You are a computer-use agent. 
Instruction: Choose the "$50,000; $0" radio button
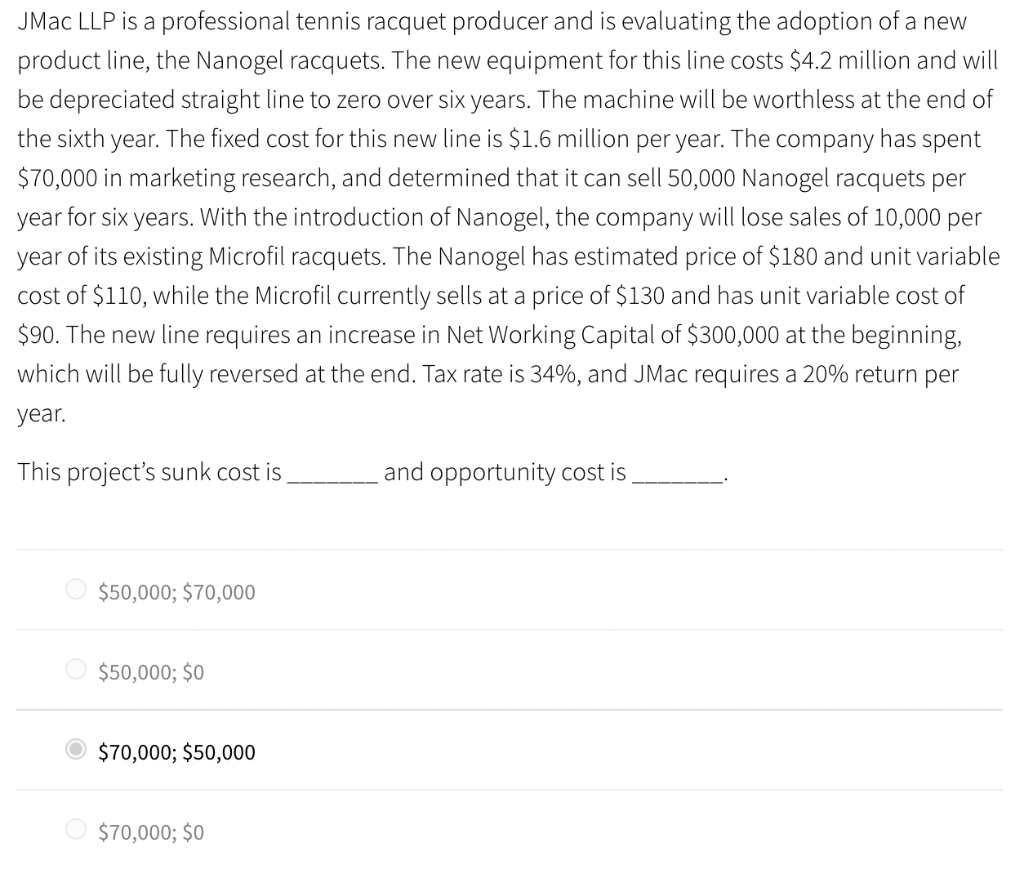coord(76,671)
